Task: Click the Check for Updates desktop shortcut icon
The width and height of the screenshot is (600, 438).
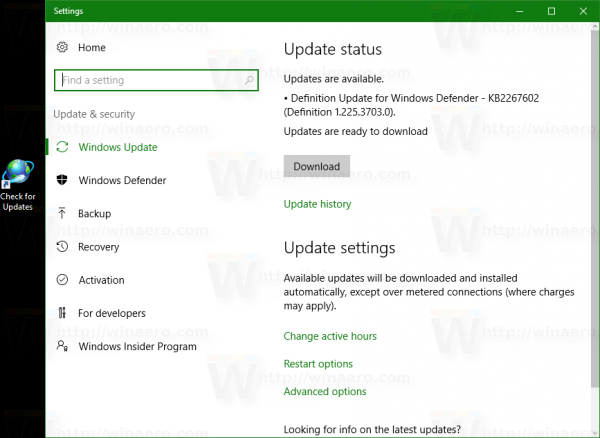Action: pos(17,174)
